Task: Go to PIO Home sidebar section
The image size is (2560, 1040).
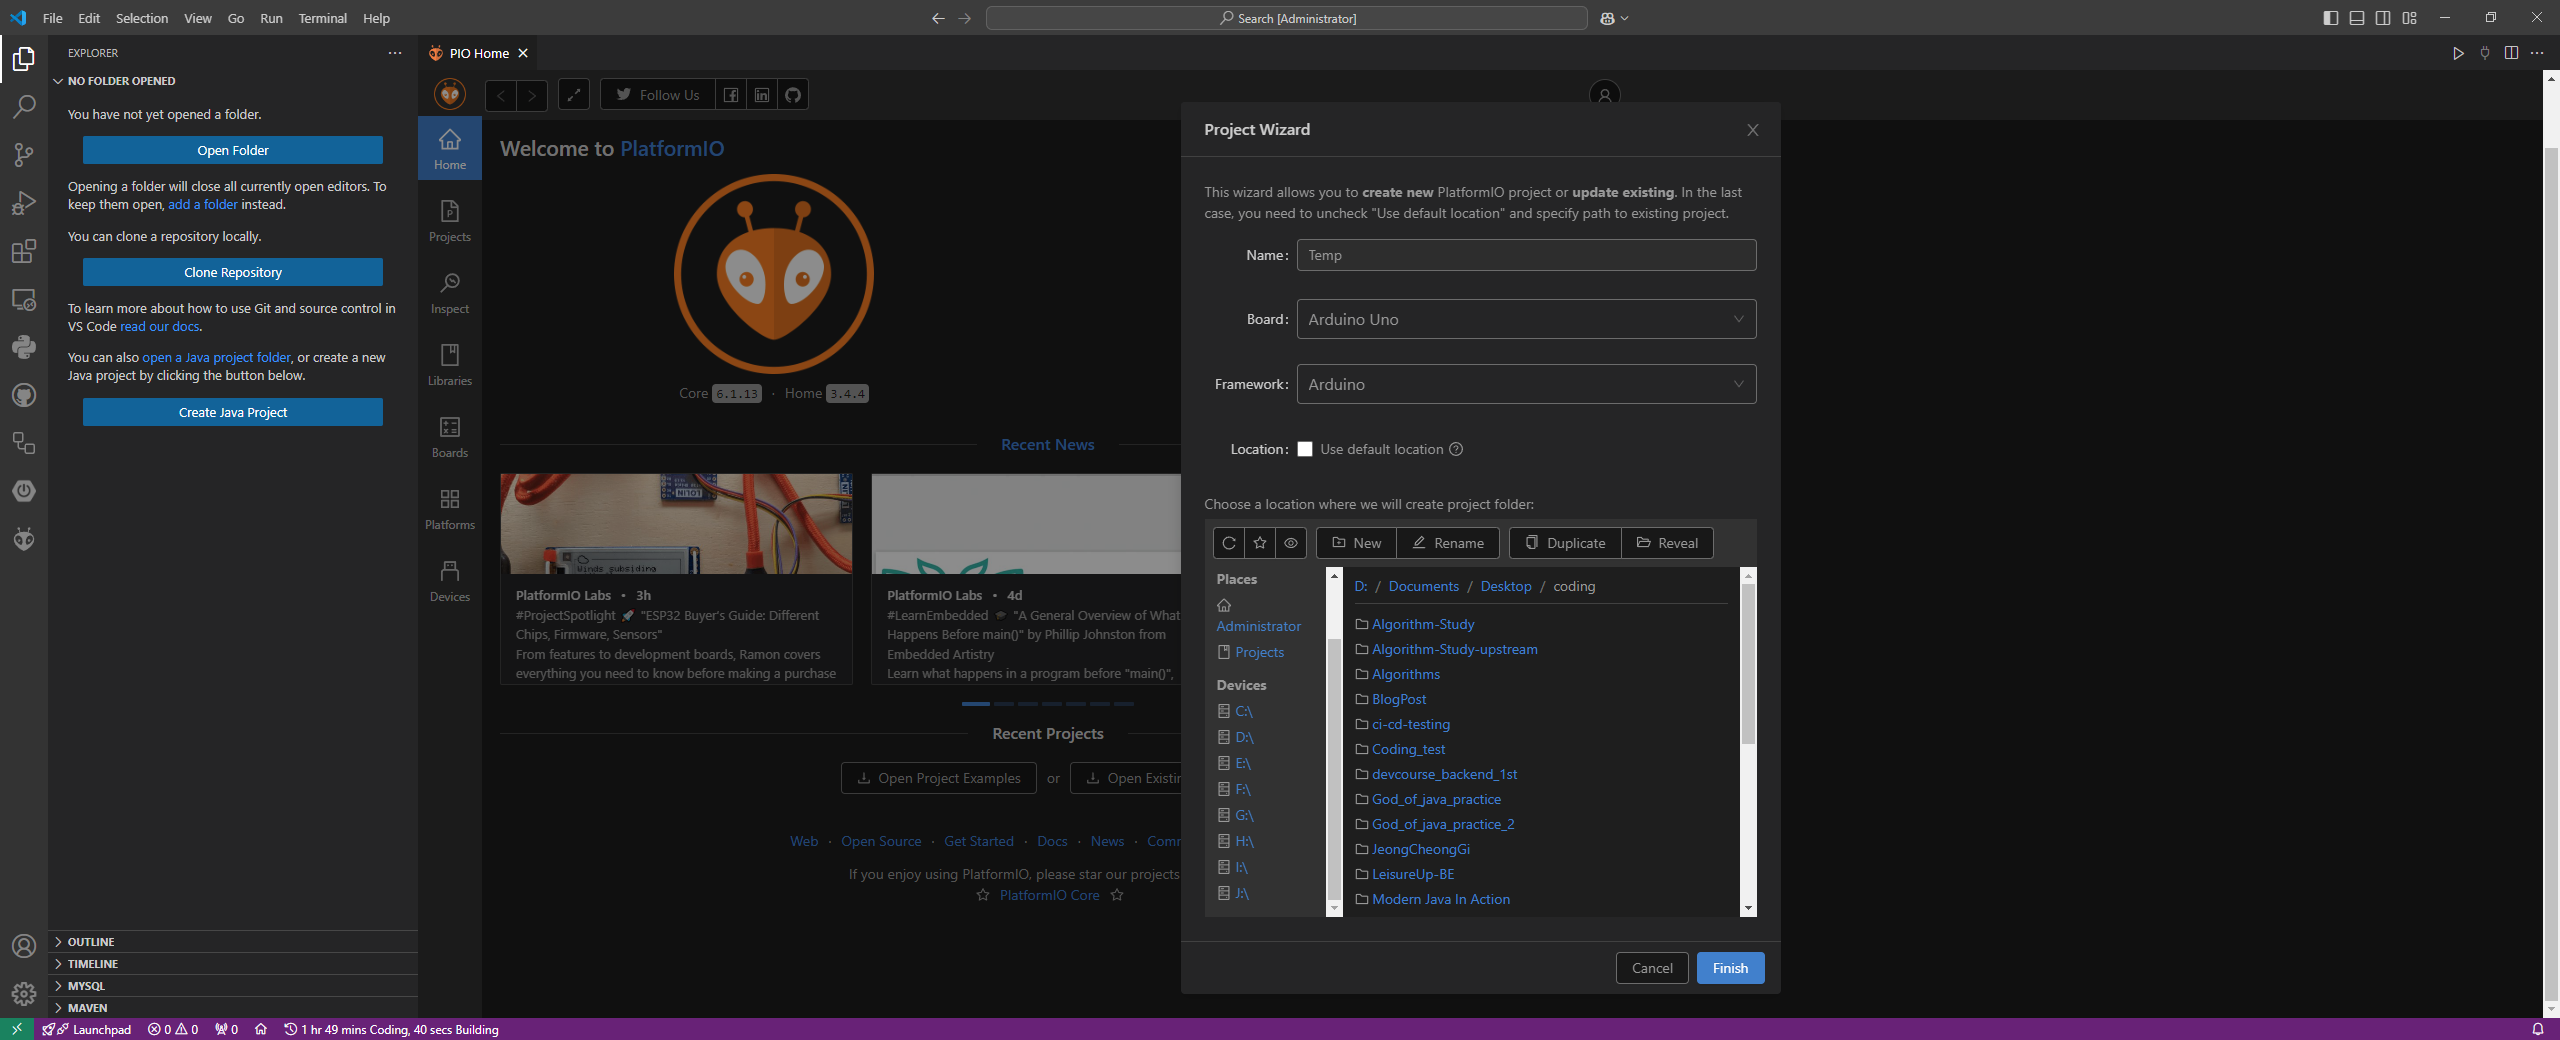Action: coord(450,148)
